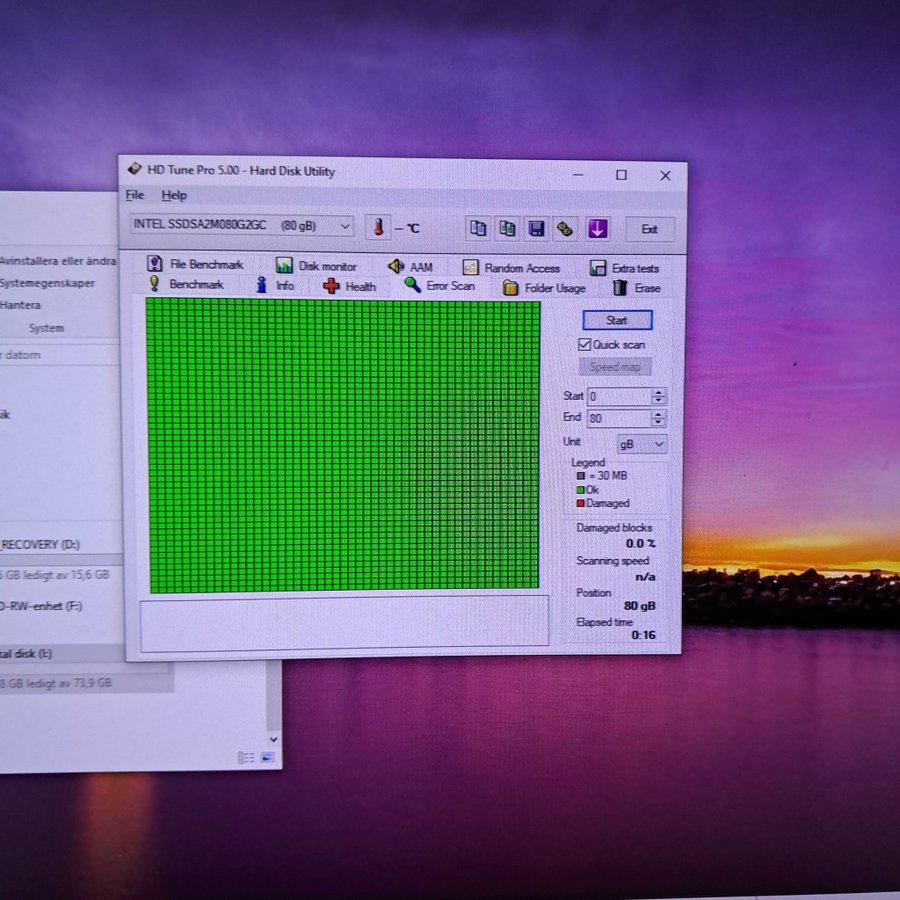Click the thermometer temperature icon
Screen dimensions: 900x900
(378, 227)
